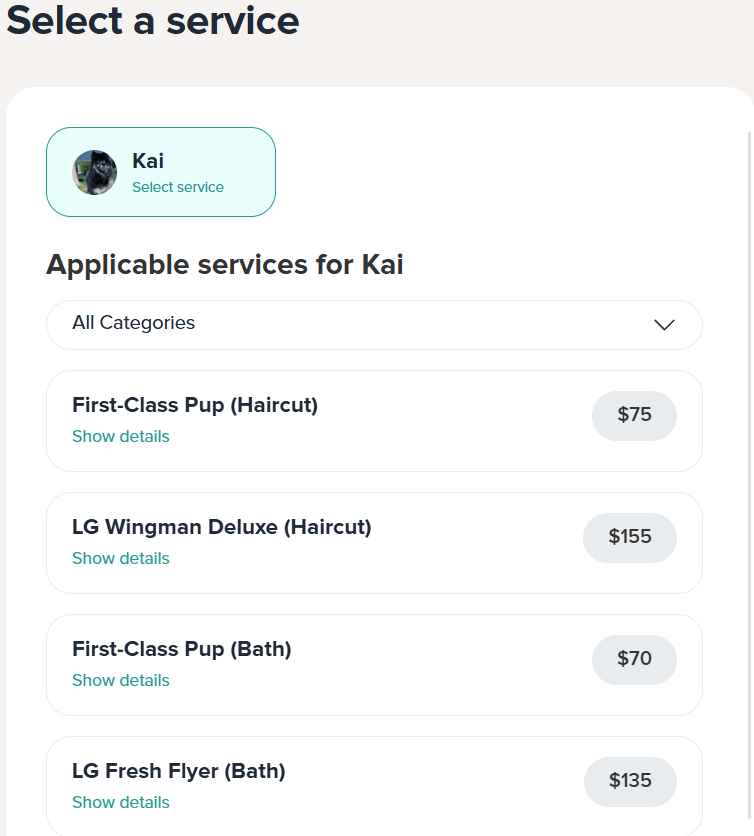Viewport: 754px width, 836px height.
Task: Open the All Categories dropdown
Action: pyautogui.click(x=374, y=325)
